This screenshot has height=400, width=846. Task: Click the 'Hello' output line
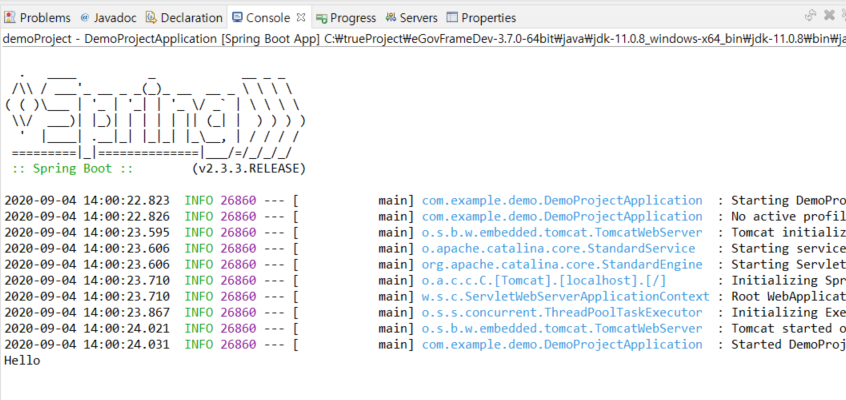22,361
